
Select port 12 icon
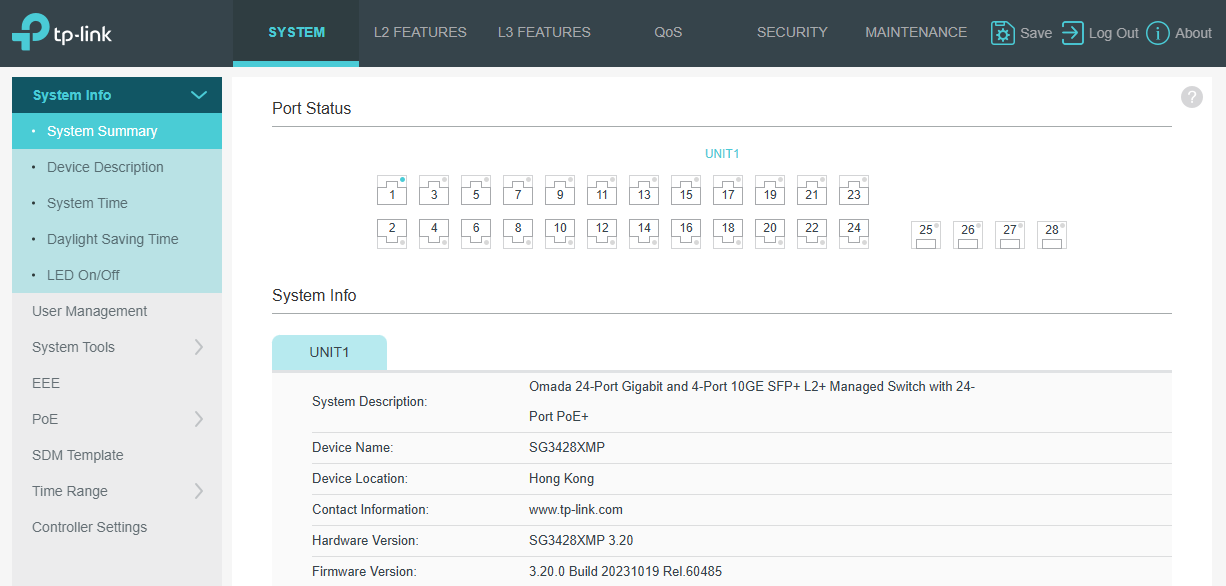pyautogui.click(x=602, y=233)
